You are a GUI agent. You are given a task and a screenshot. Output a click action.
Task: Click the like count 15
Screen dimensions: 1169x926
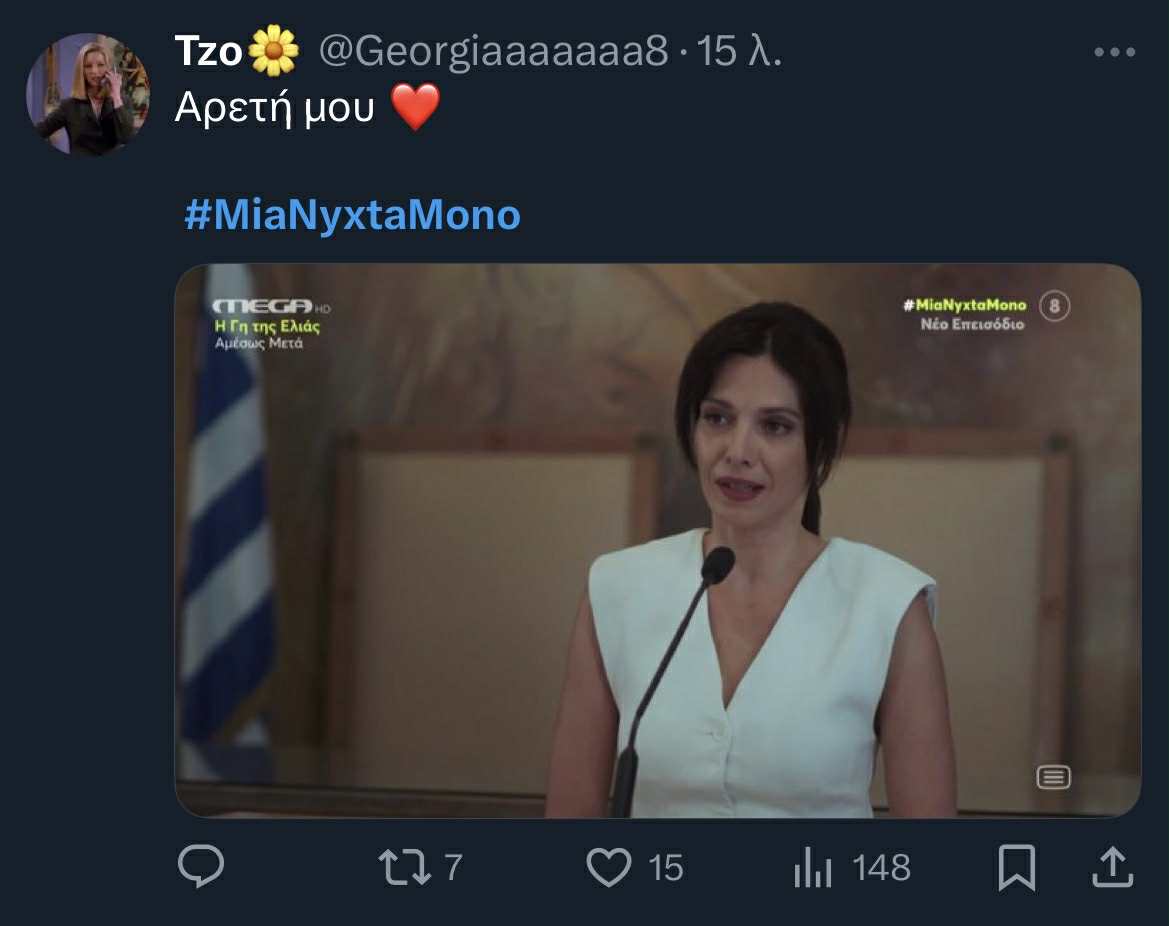[665, 867]
